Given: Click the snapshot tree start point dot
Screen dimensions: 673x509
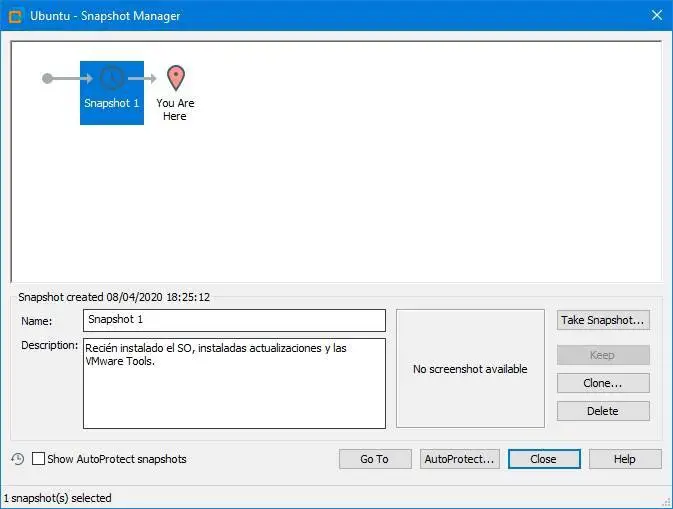Looking at the screenshot, I should (x=47, y=78).
